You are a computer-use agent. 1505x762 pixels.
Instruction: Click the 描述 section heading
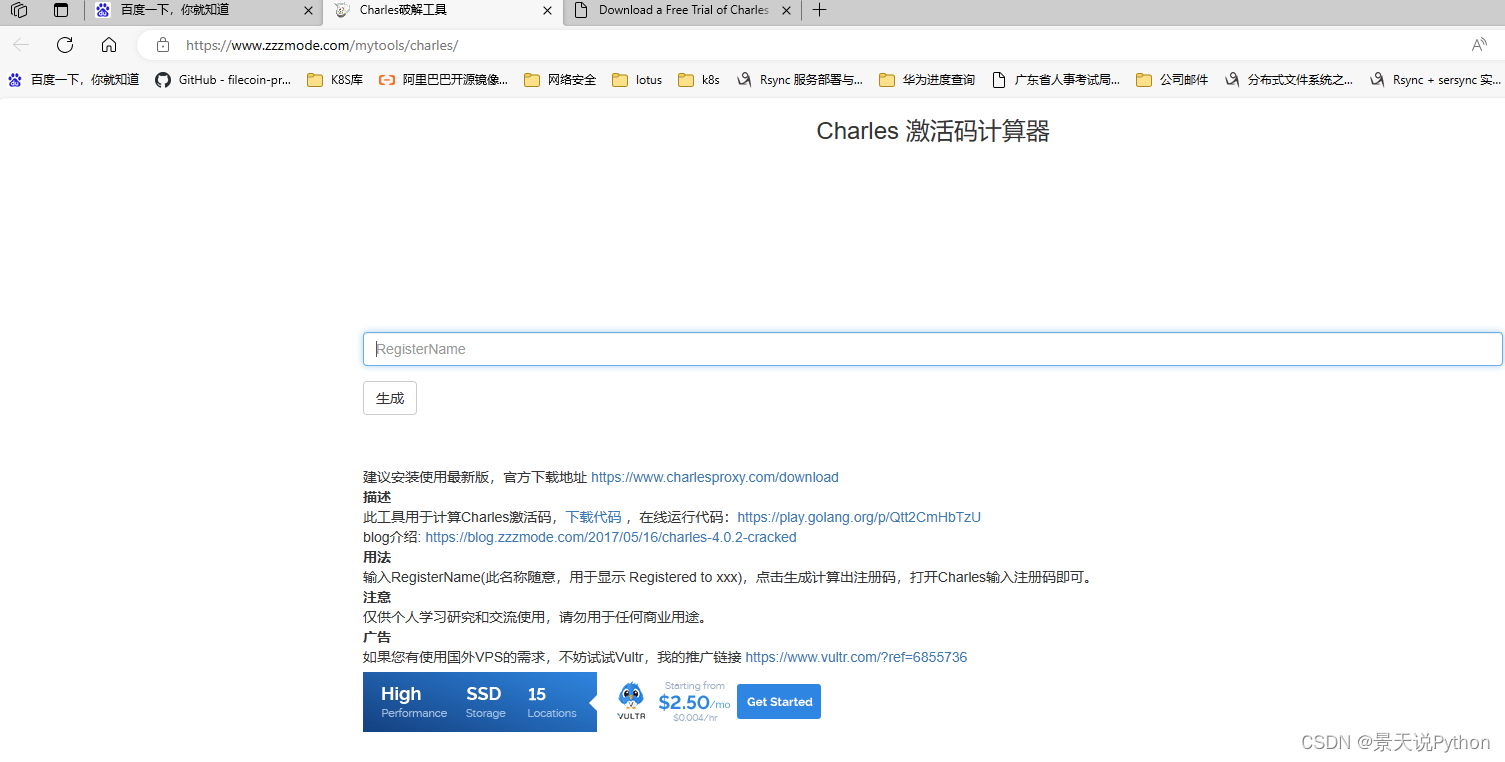click(x=377, y=497)
